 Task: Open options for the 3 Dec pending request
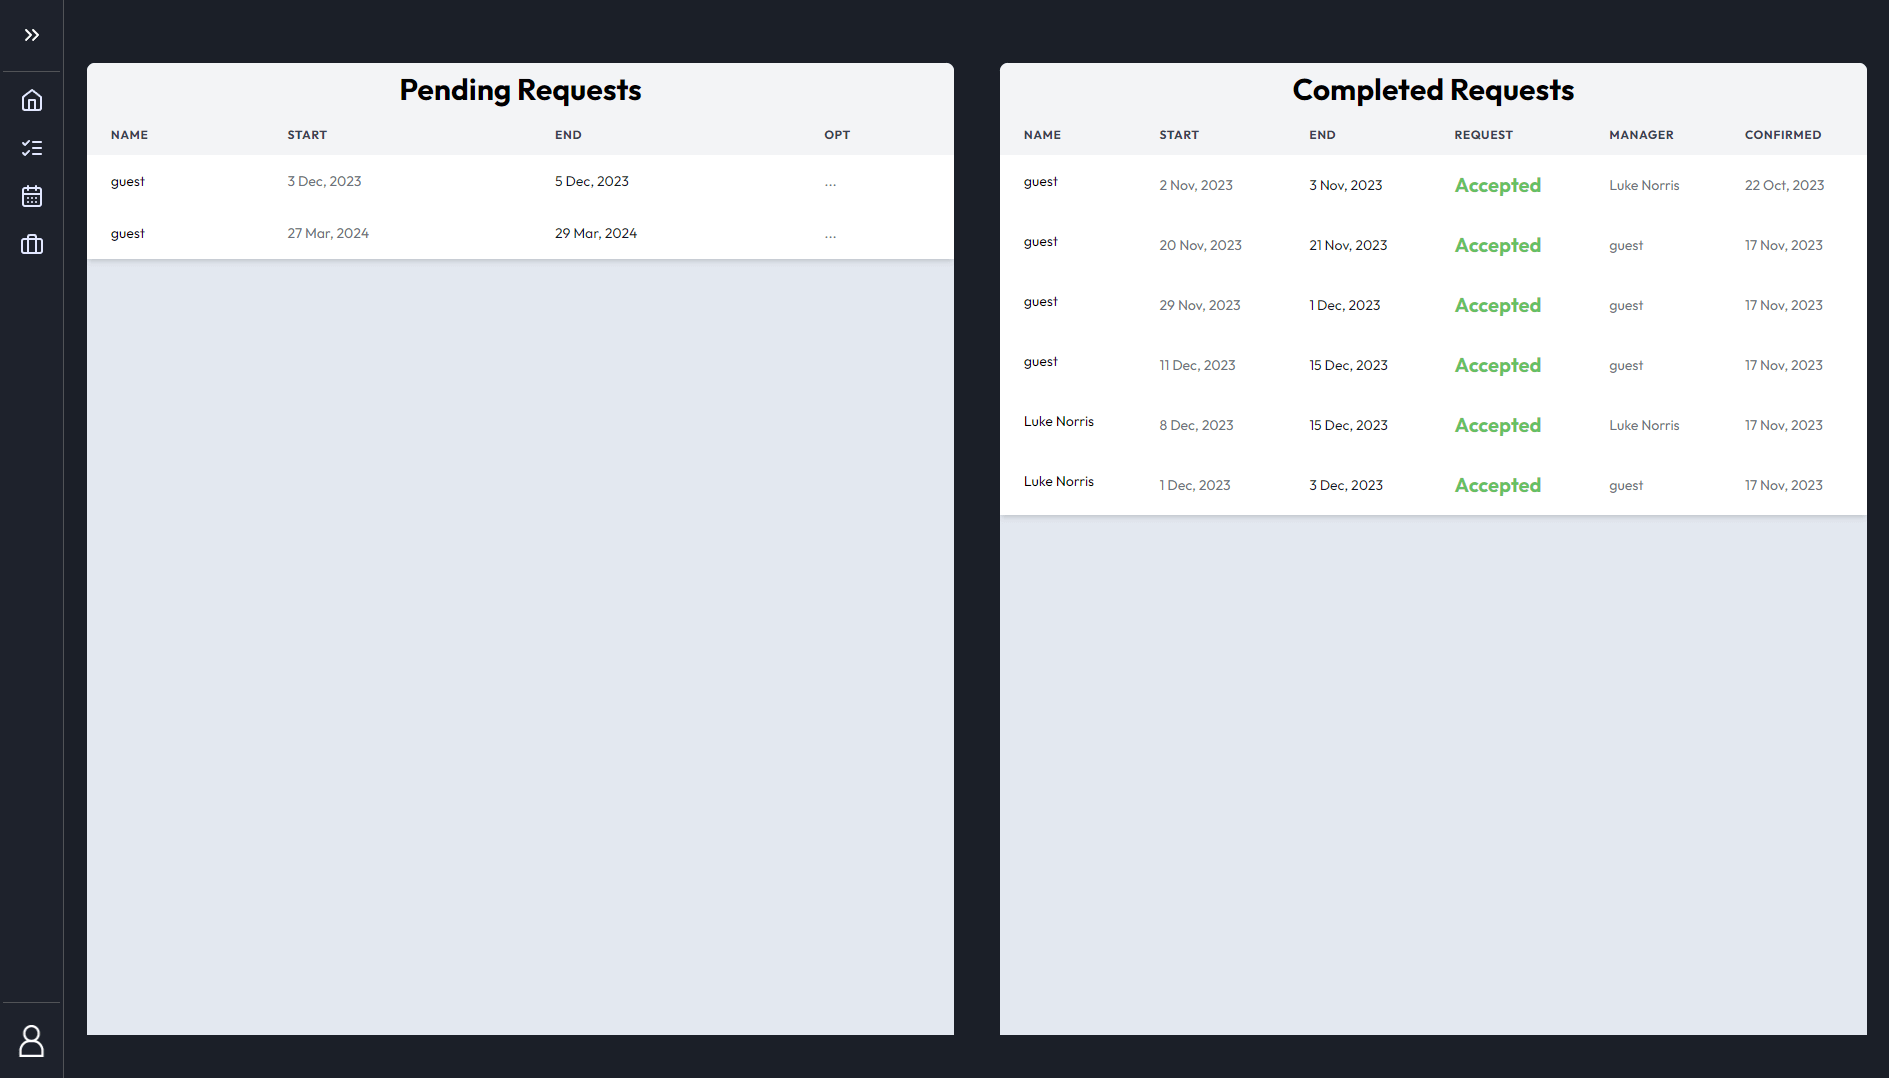coord(830,182)
